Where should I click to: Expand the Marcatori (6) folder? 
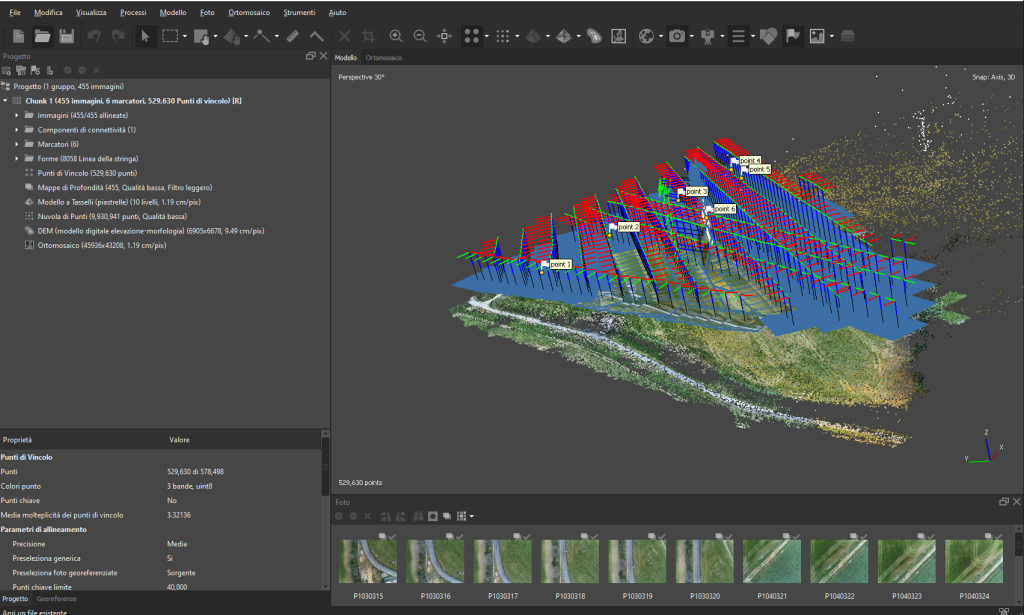coord(16,144)
